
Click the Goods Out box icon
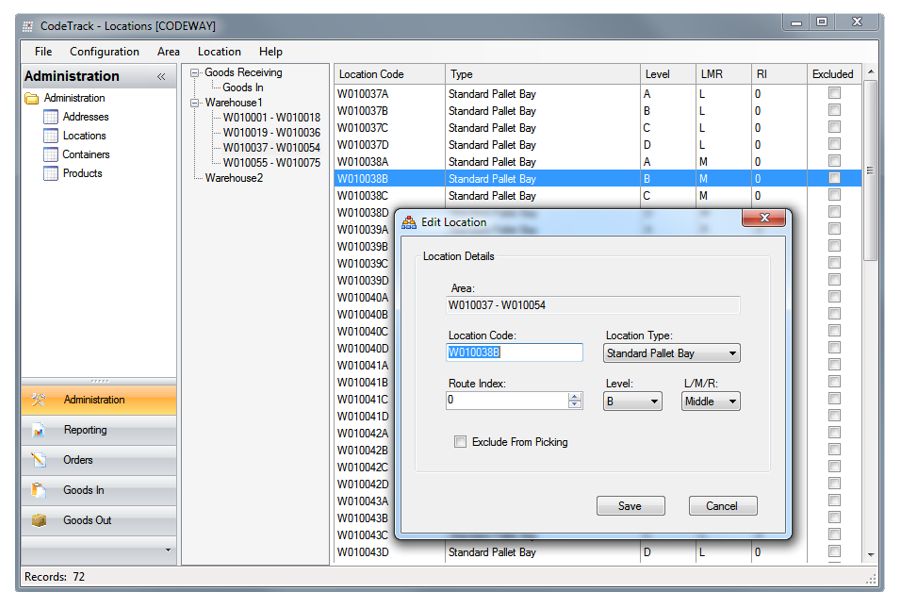(39, 520)
